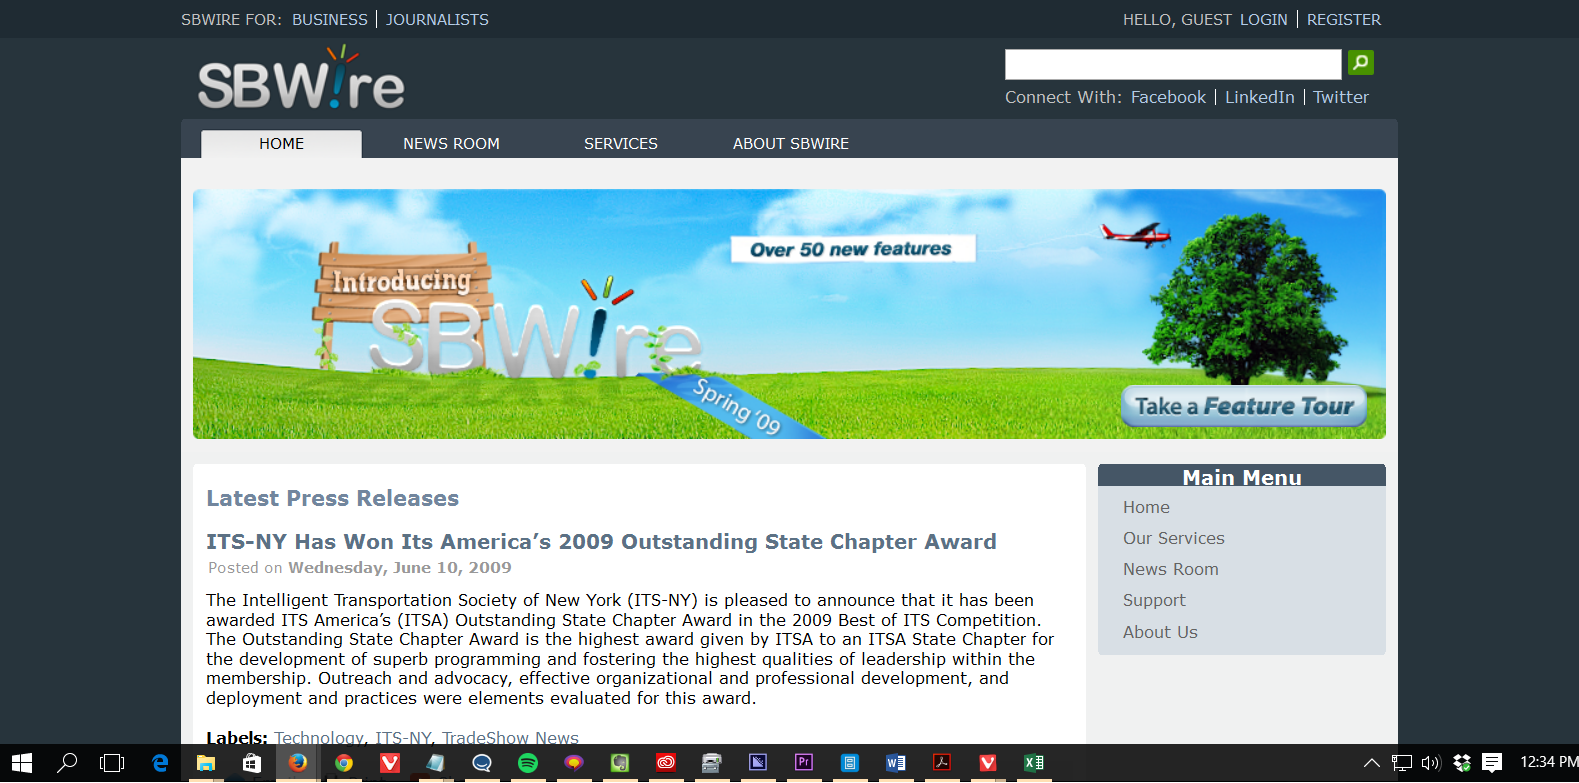Open Adobe Premiere Pro from the taskbar
Image resolution: width=1579 pixels, height=783 pixels.
[804, 763]
